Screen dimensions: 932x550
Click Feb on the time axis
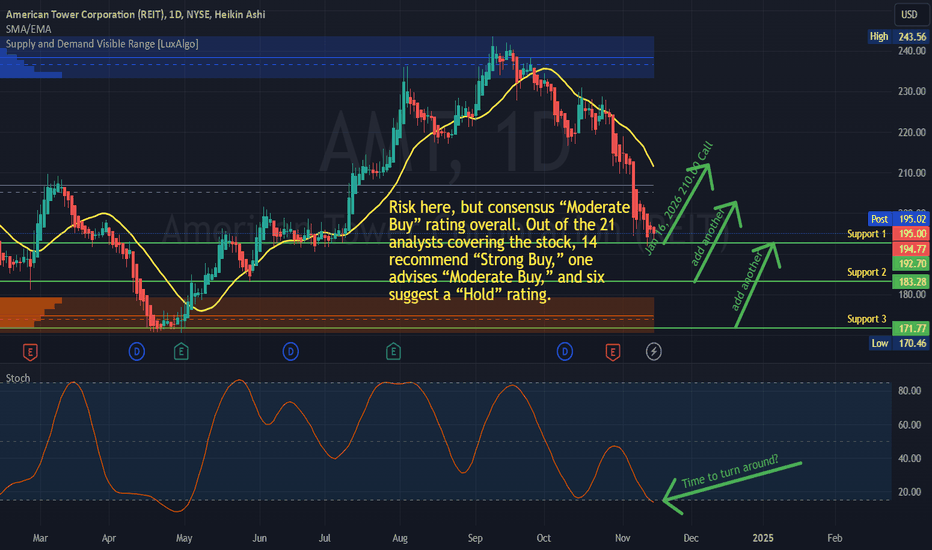coord(835,538)
